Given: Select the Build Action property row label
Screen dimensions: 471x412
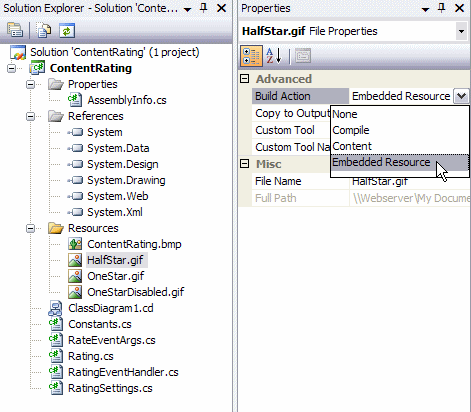Looking at the screenshot, I should click(283, 96).
